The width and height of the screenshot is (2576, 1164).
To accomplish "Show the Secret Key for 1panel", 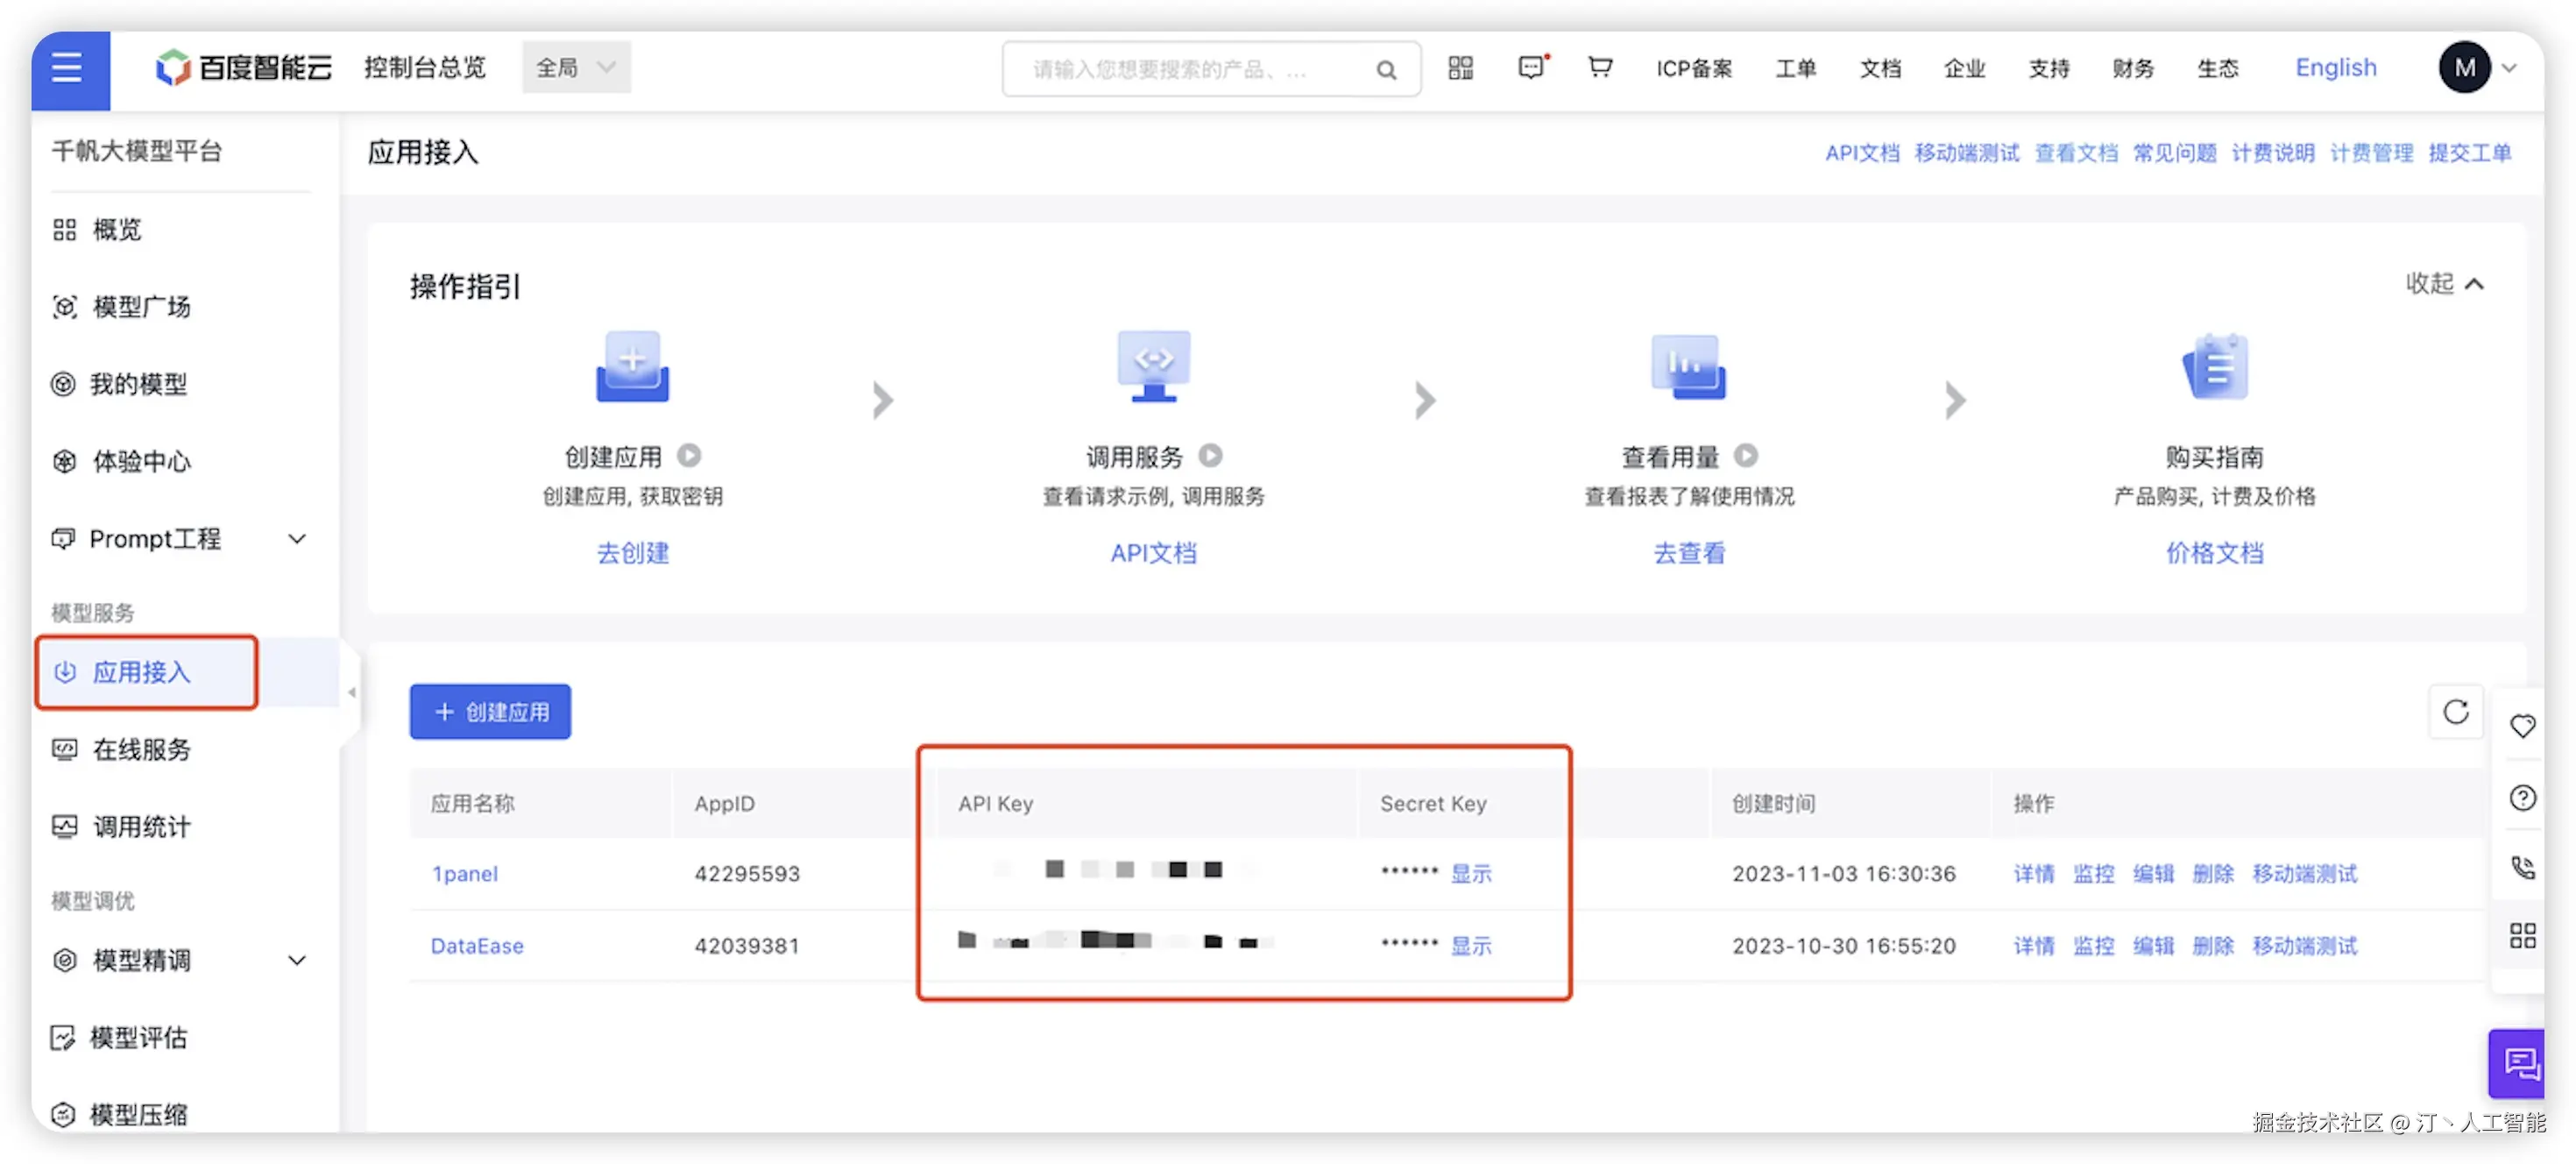I will 1470,873.
